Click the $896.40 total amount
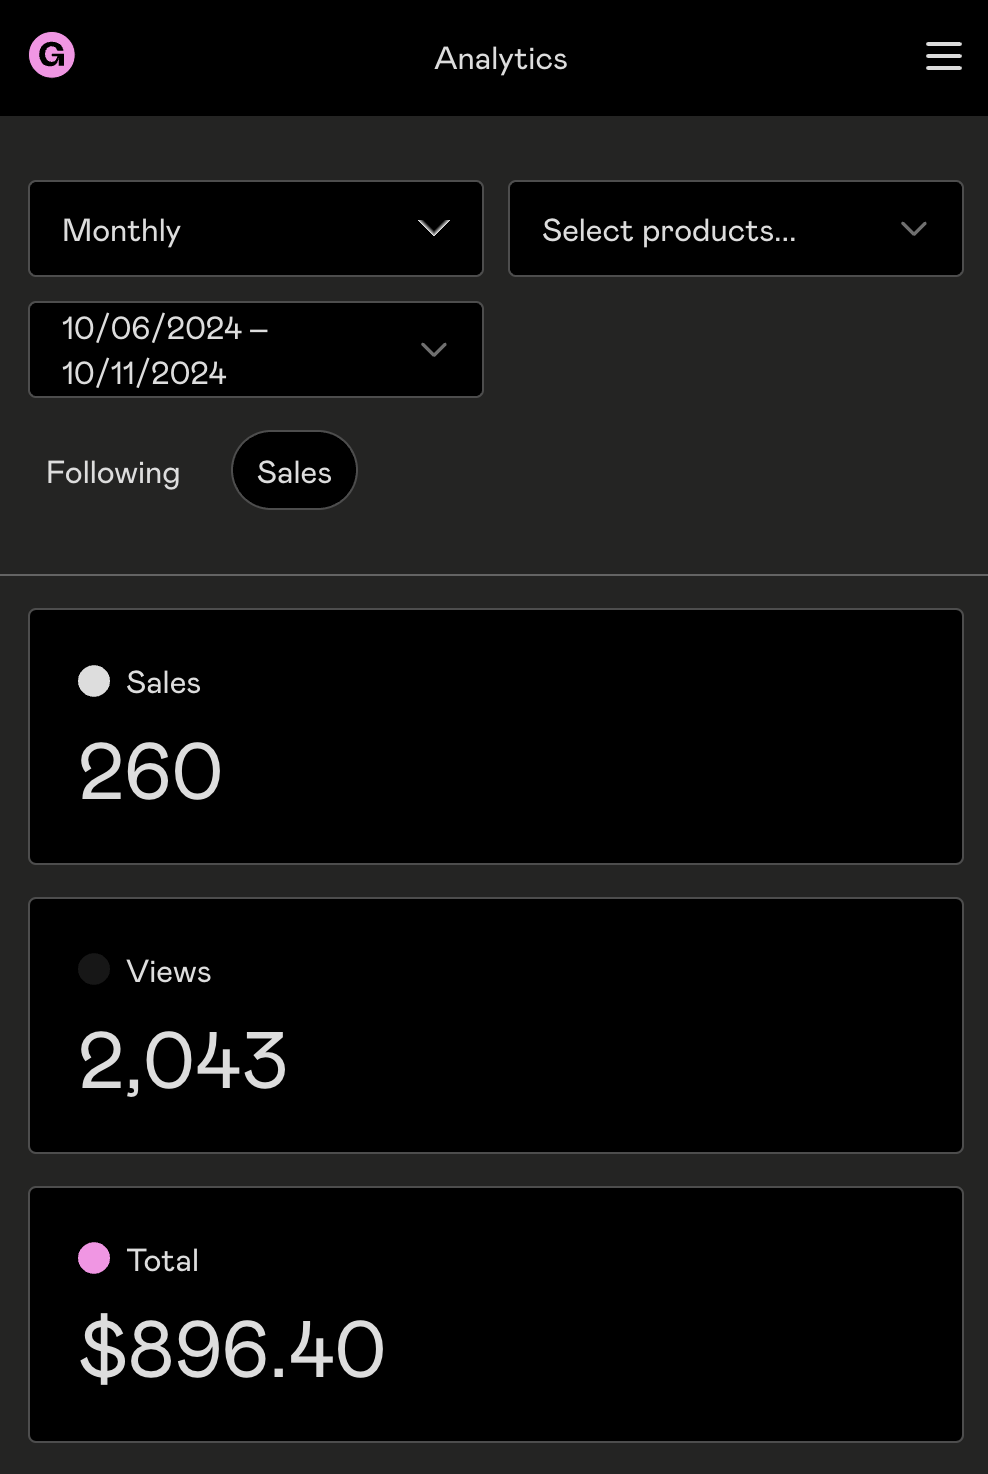This screenshot has height=1474, width=988. coord(232,1350)
